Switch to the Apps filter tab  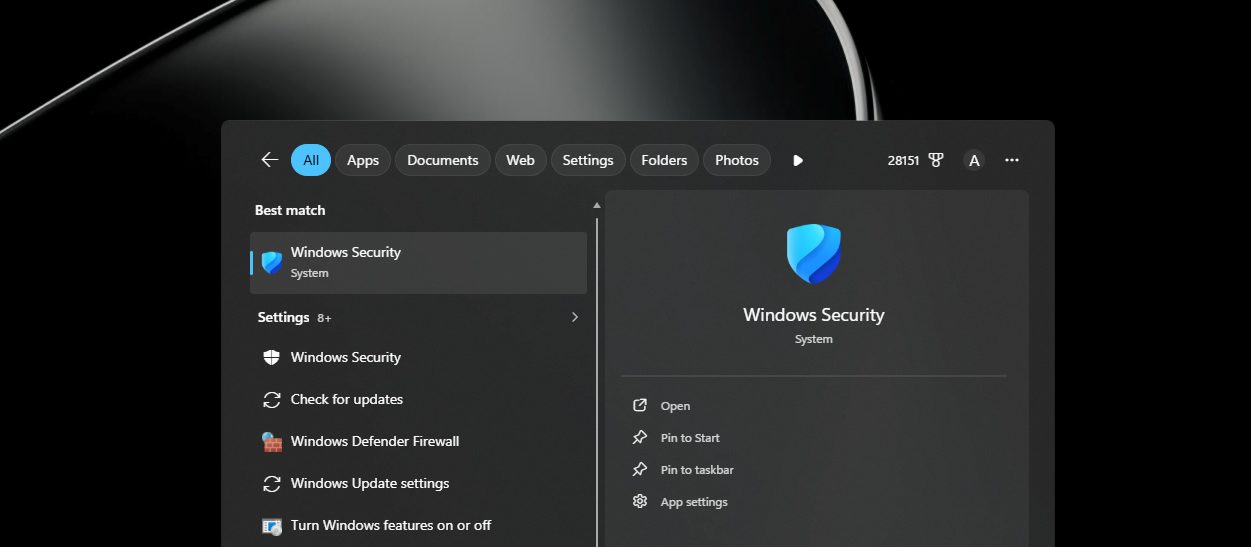point(363,160)
